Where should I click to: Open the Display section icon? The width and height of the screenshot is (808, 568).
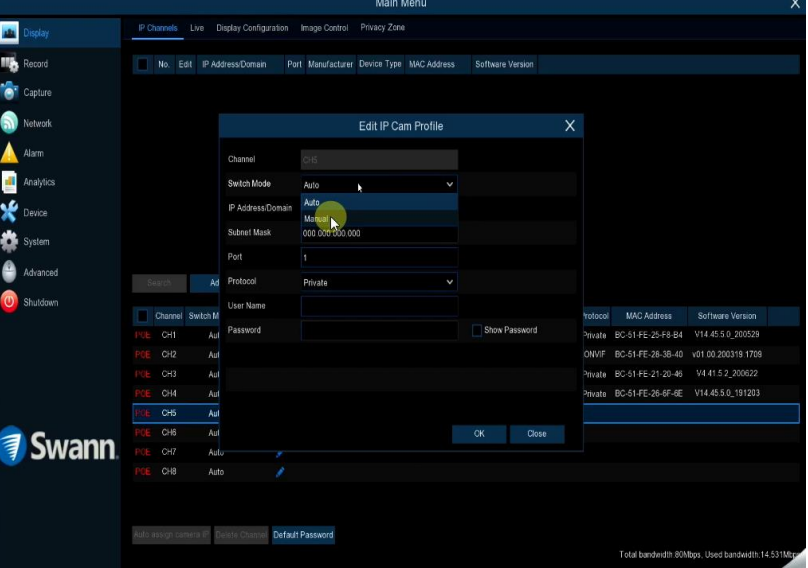point(10,33)
